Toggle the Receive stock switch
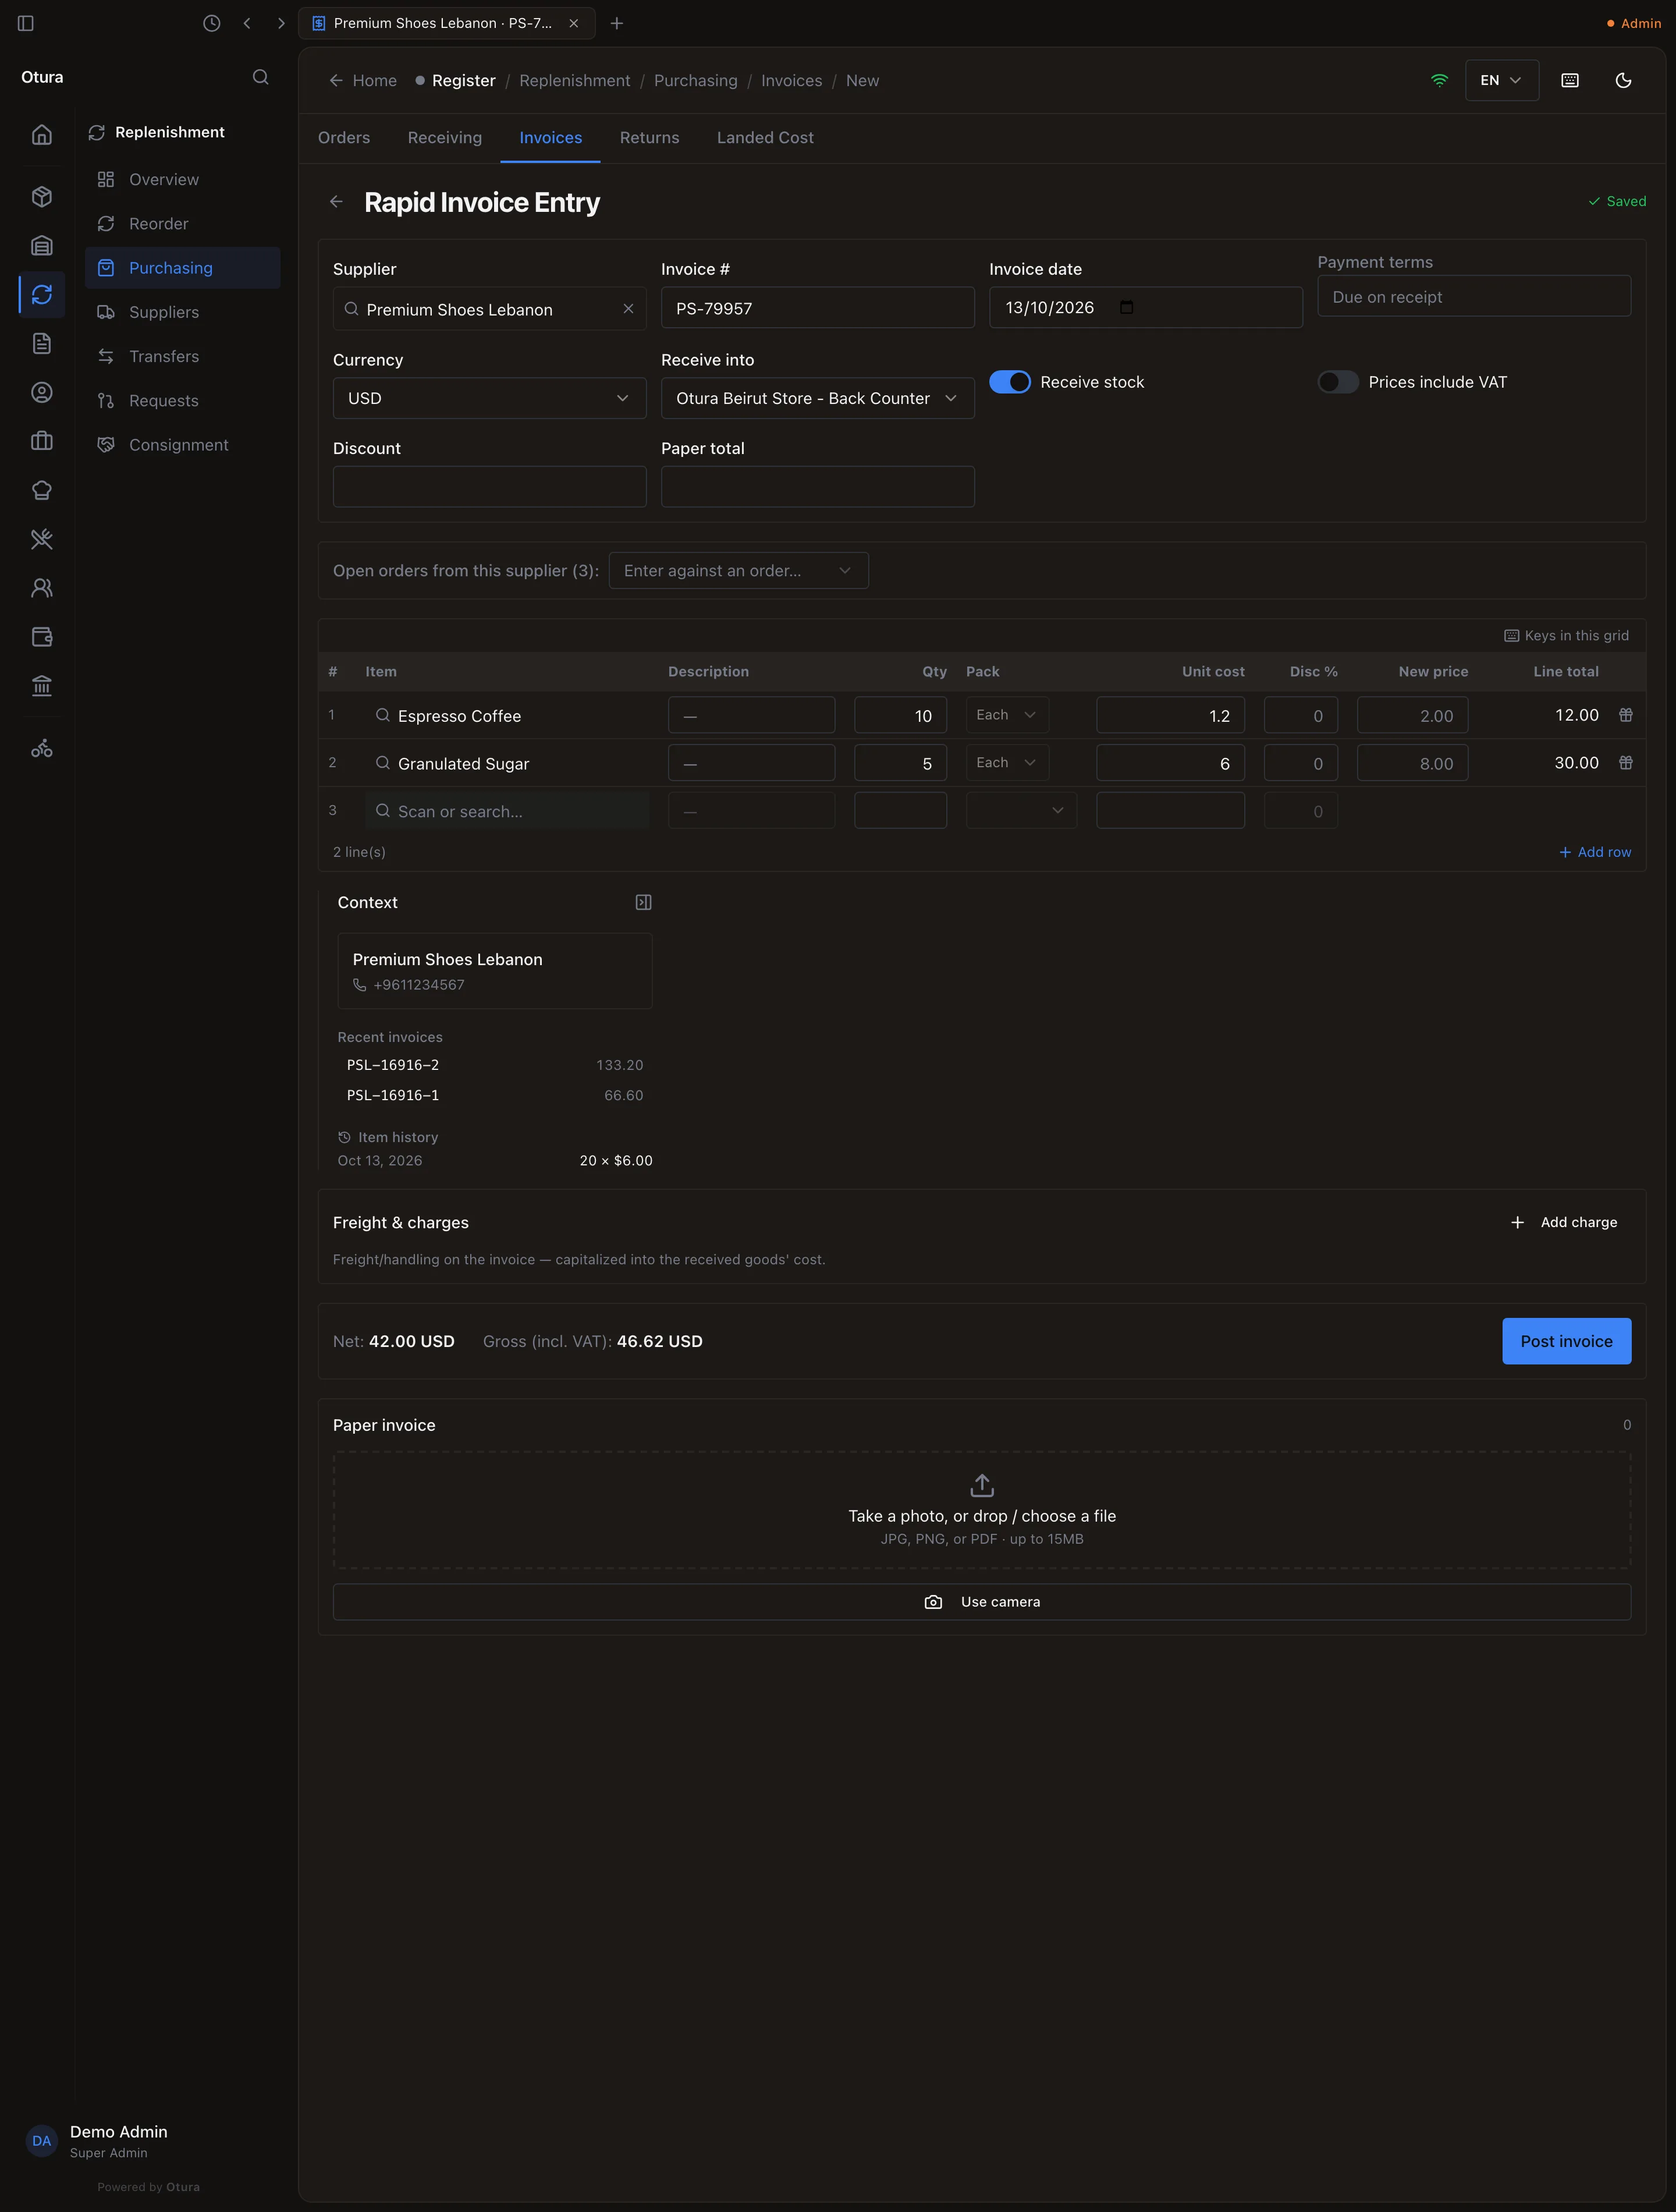1676x2212 pixels. tap(1010, 382)
